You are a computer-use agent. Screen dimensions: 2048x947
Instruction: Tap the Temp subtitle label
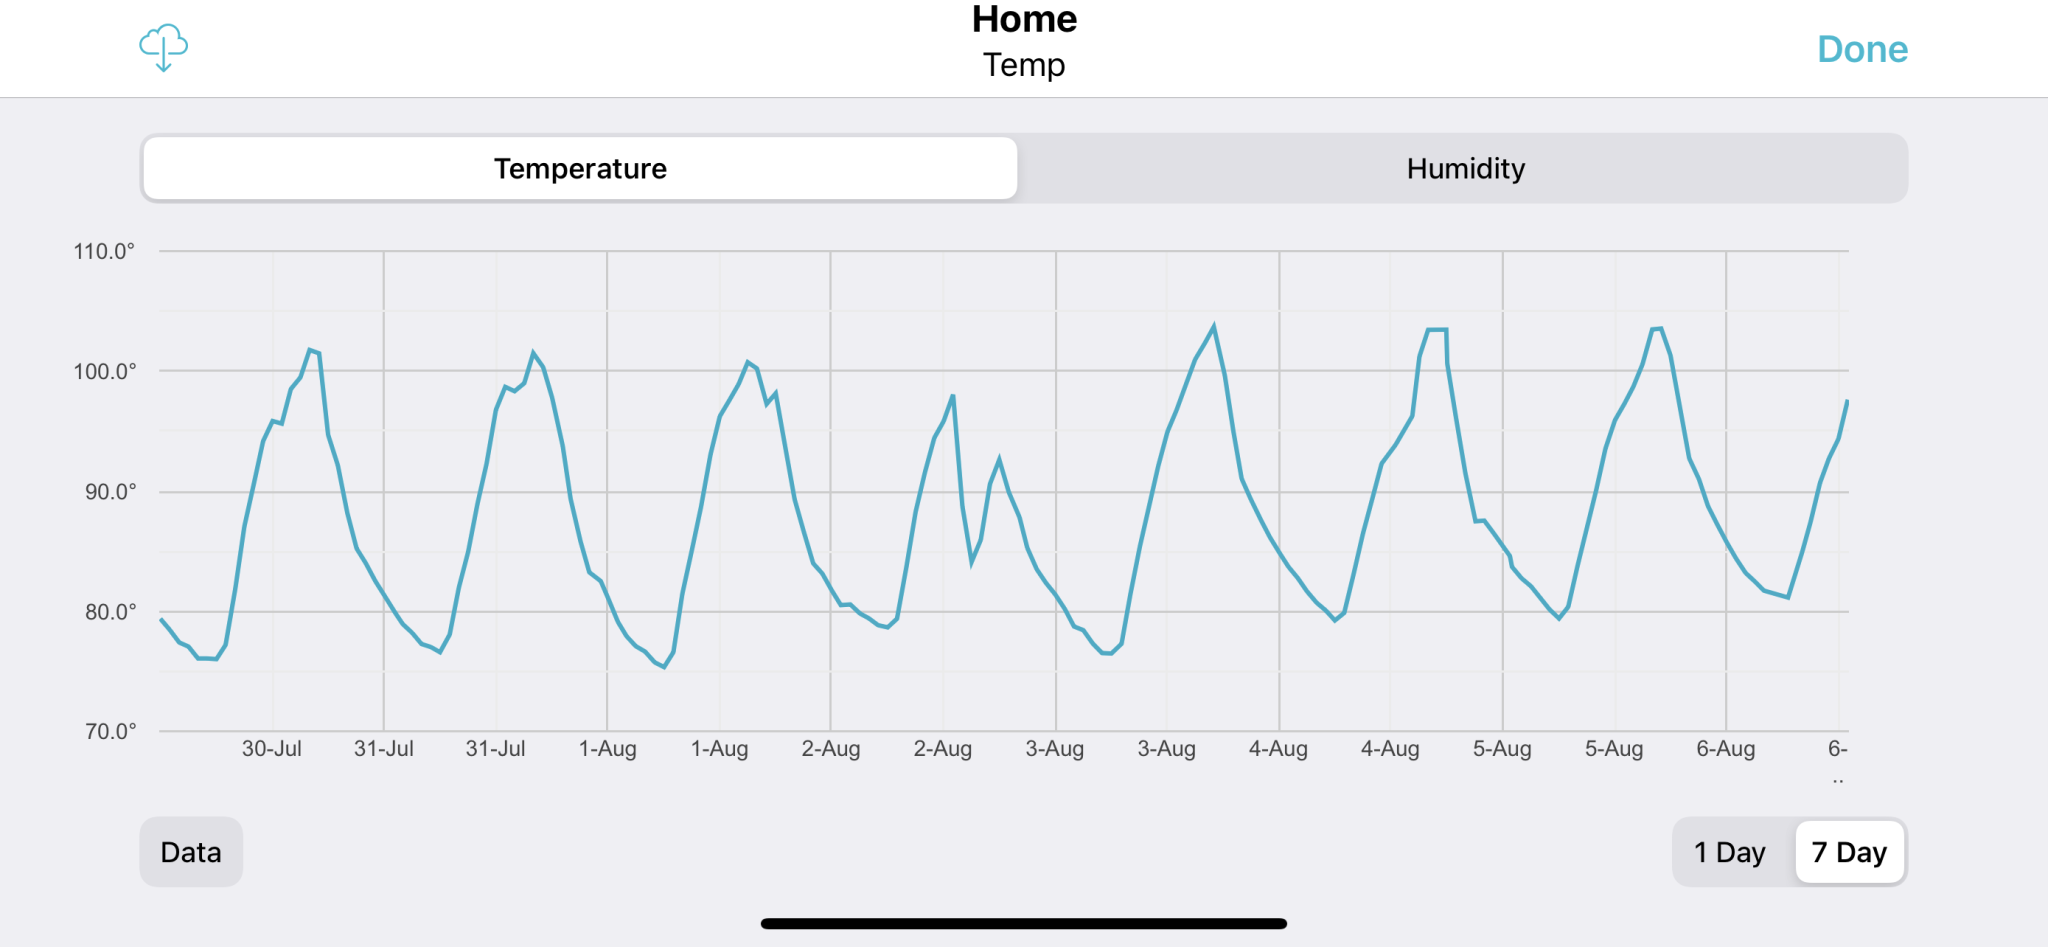pos(1024,65)
